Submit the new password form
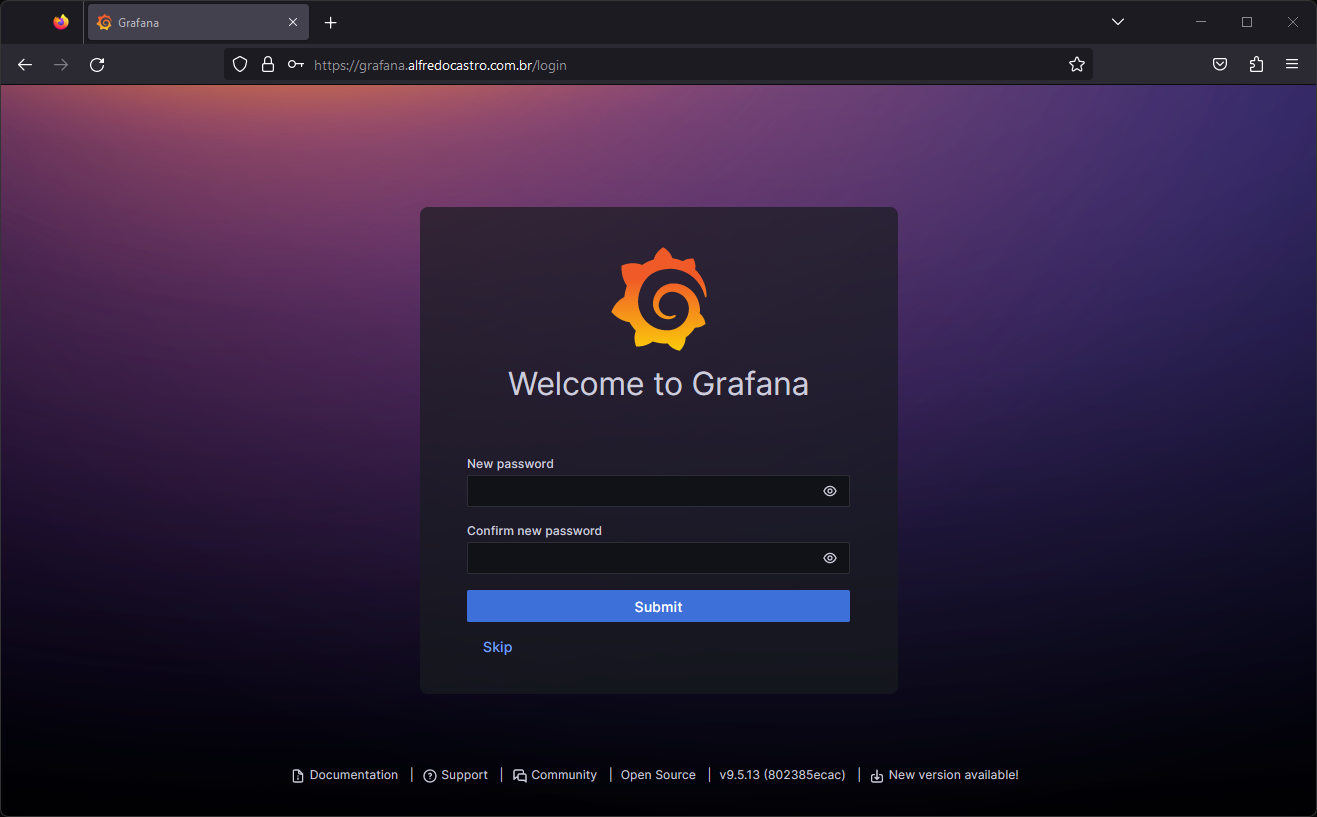Screen dimensions: 1317x817 click(658, 606)
